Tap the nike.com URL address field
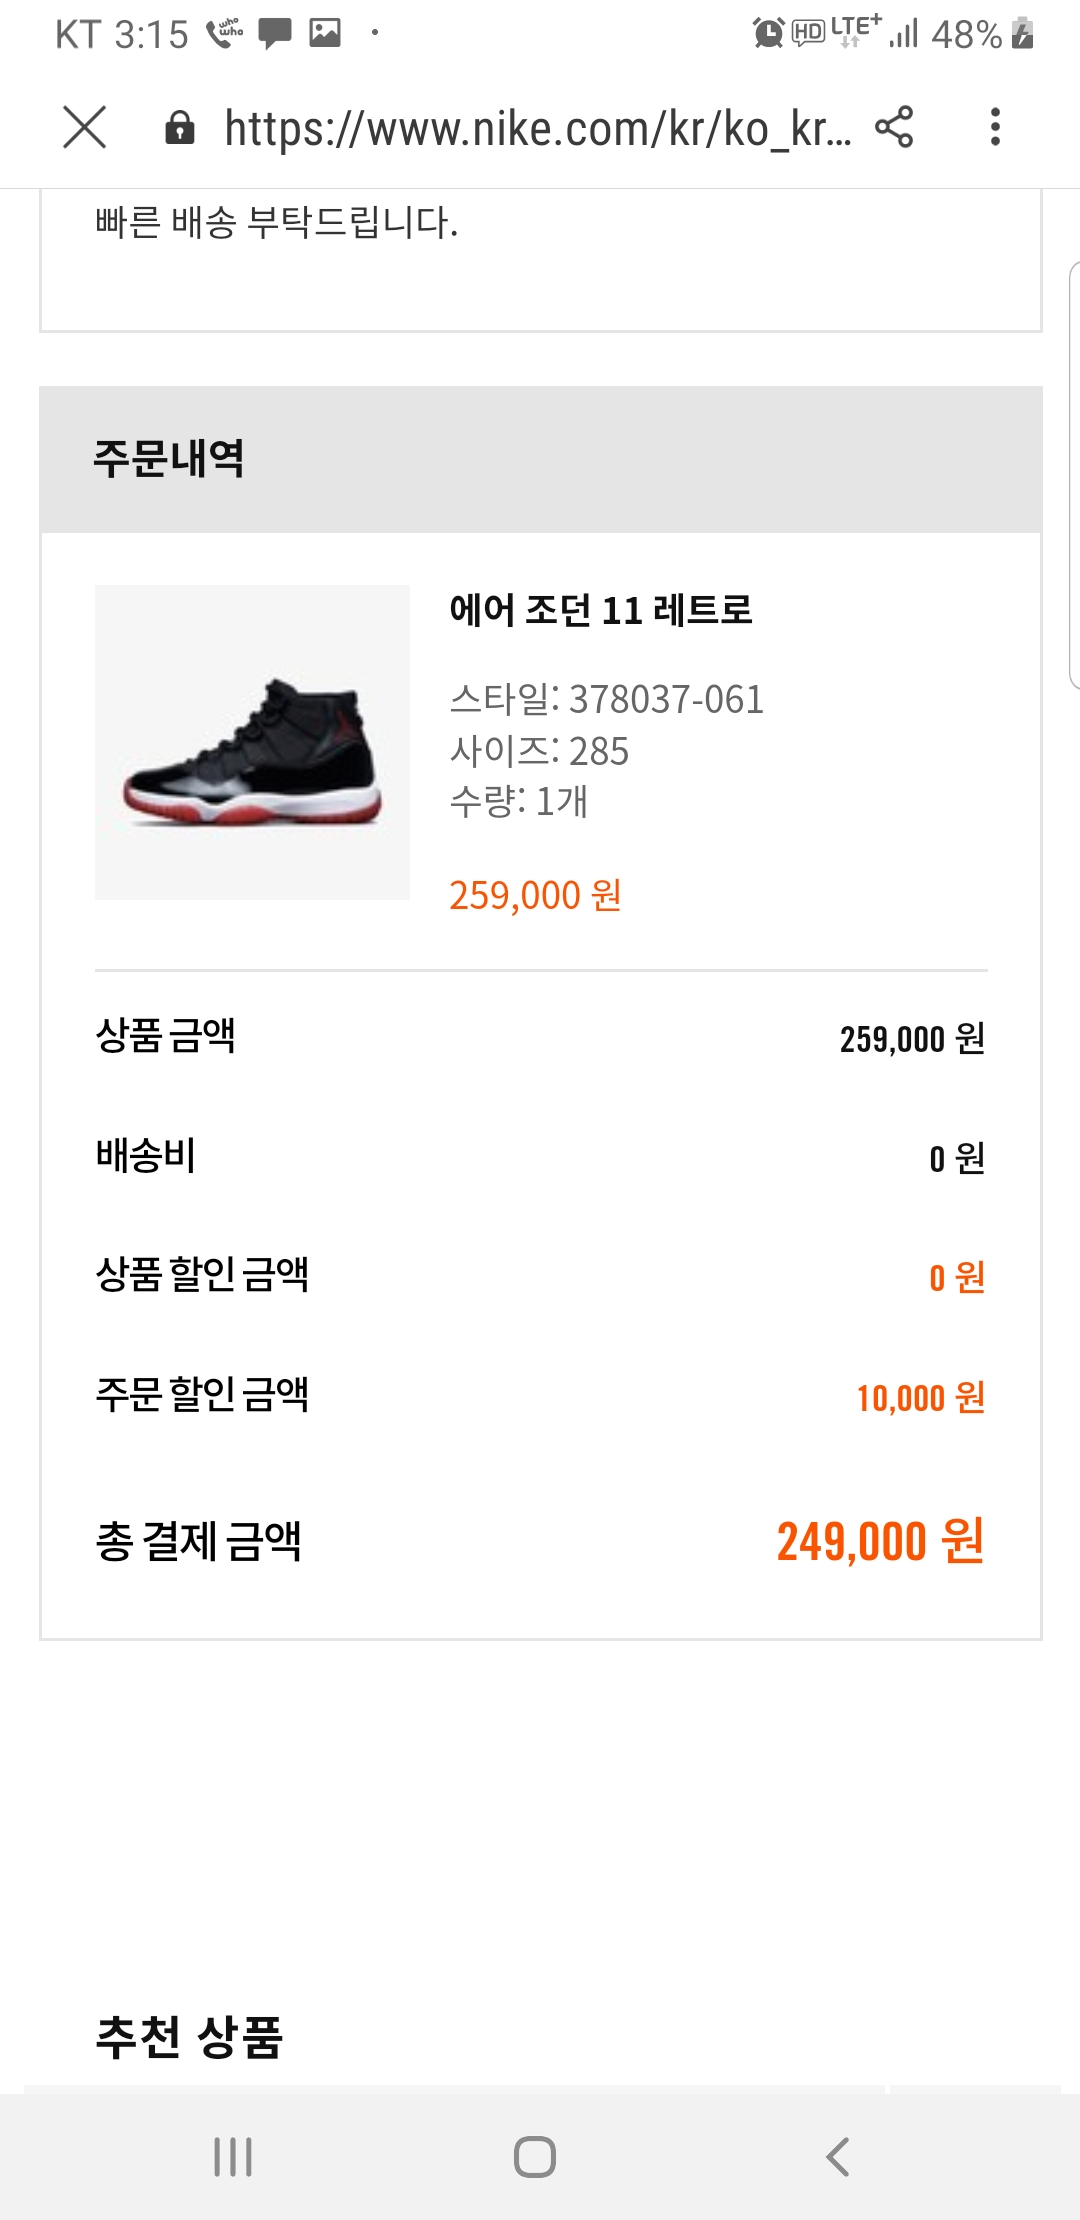The width and height of the screenshot is (1080, 2220). point(538,129)
